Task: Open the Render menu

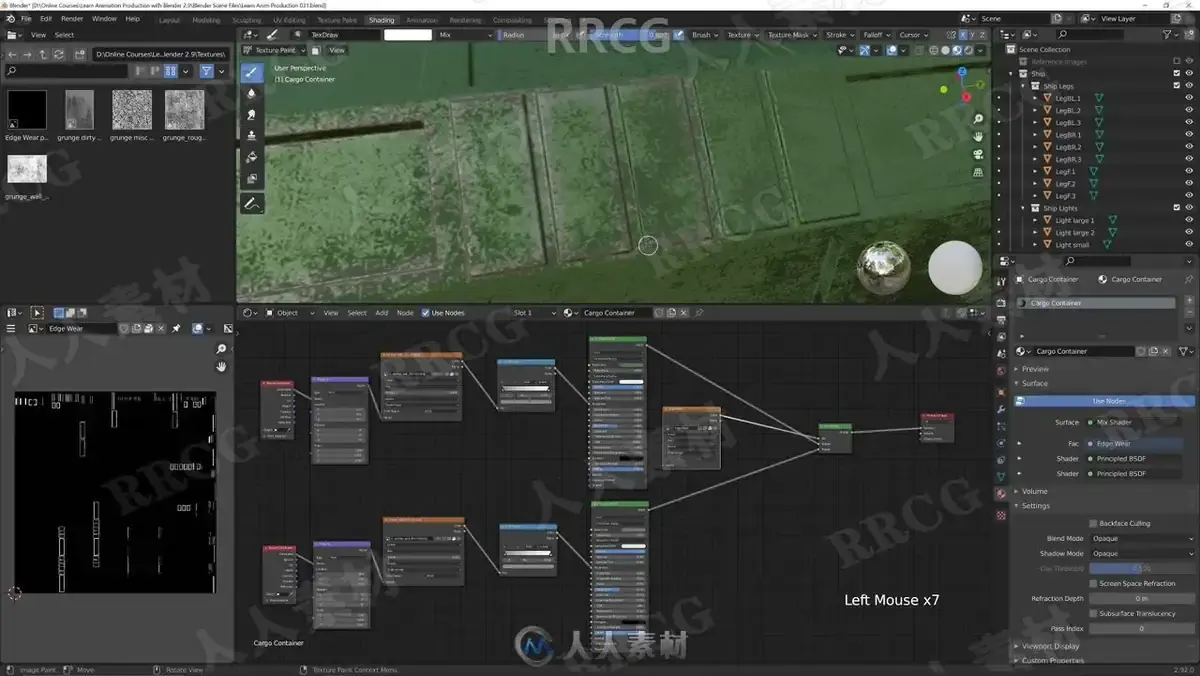Action: coord(72,18)
